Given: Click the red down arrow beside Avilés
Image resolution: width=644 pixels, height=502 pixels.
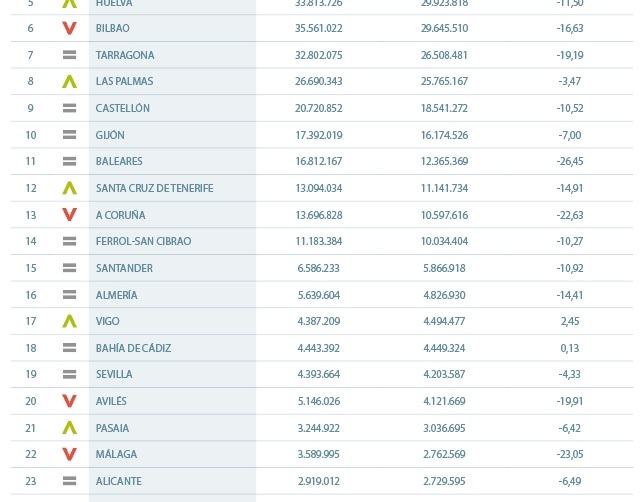Looking at the screenshot, I should point(70,401).
